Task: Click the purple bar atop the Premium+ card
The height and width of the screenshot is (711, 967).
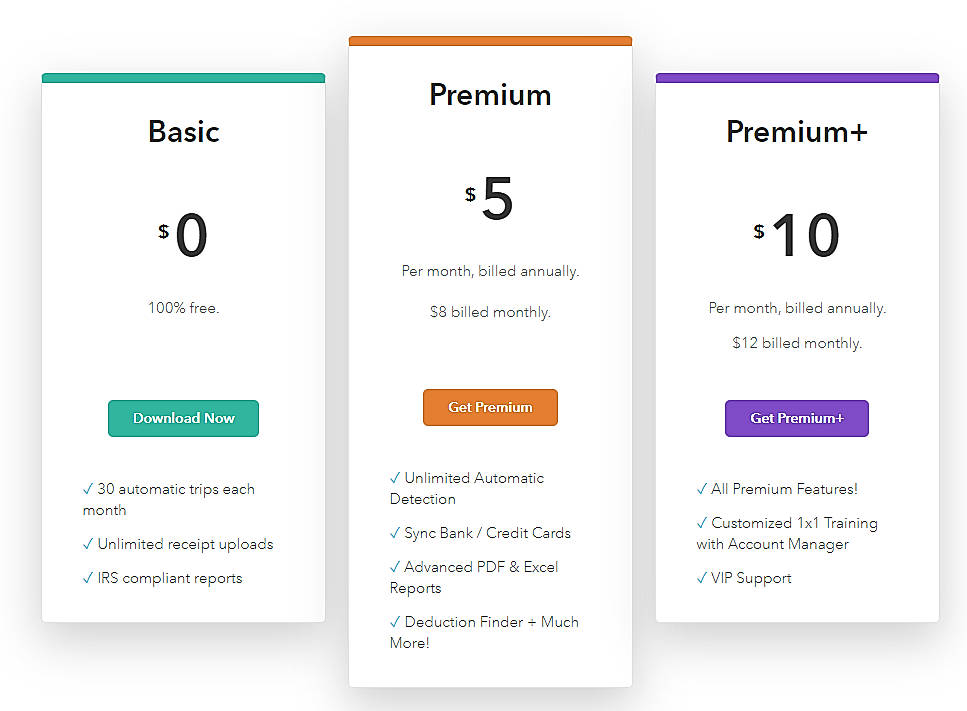Action: point(796,77)
